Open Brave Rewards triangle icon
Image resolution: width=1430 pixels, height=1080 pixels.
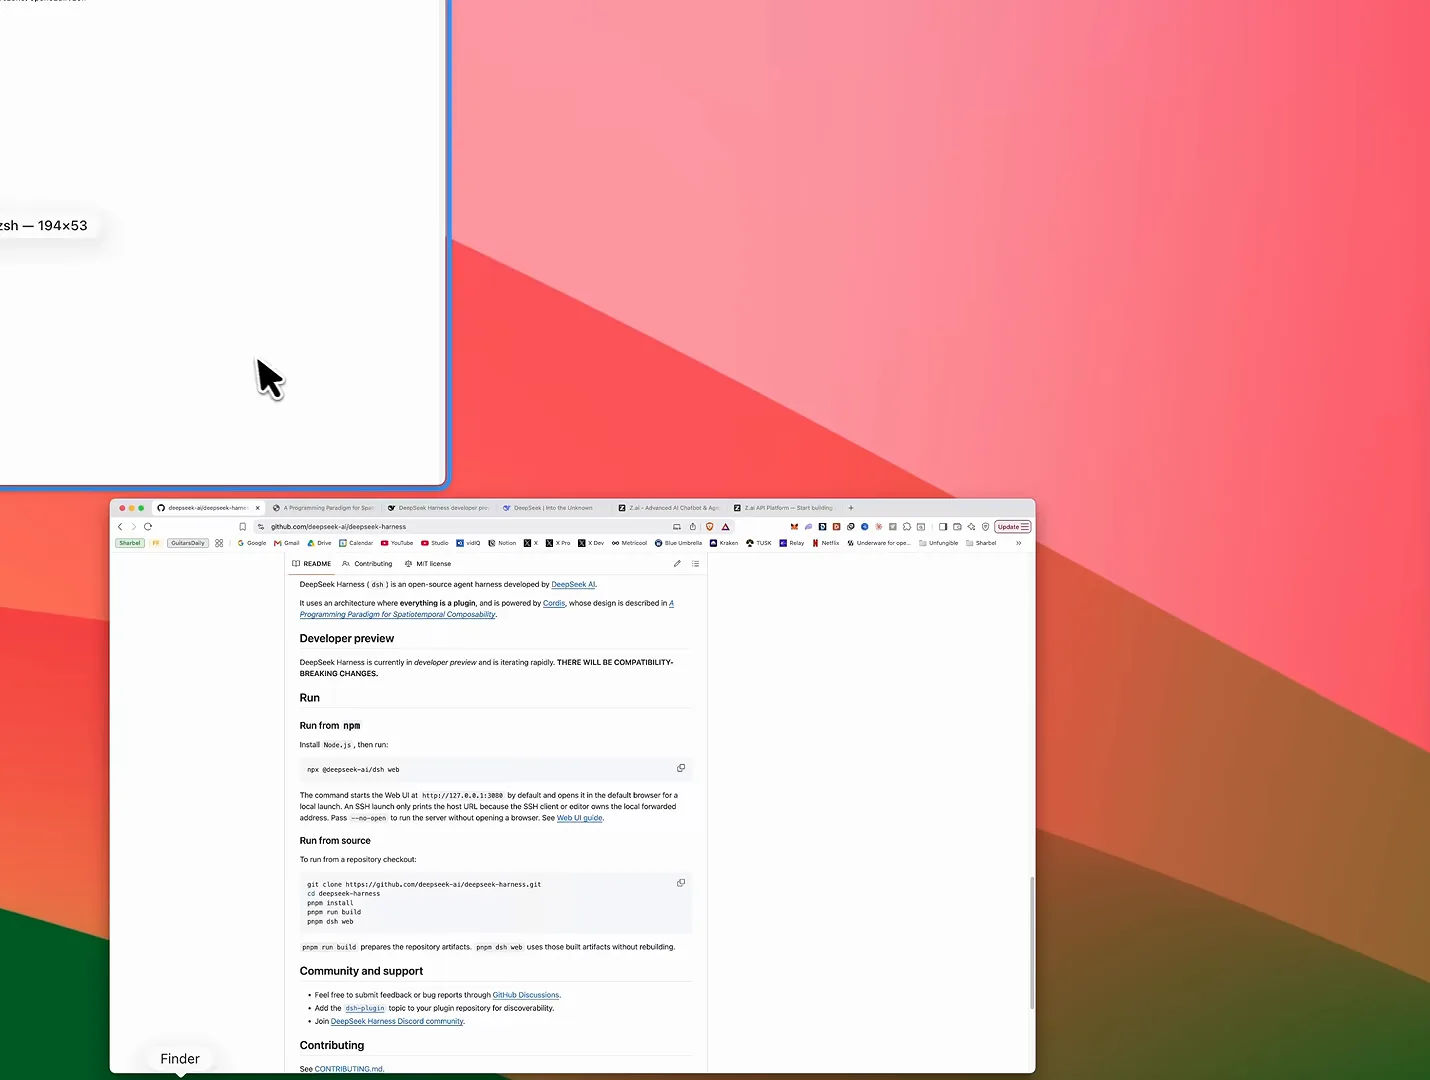[726, 527]
